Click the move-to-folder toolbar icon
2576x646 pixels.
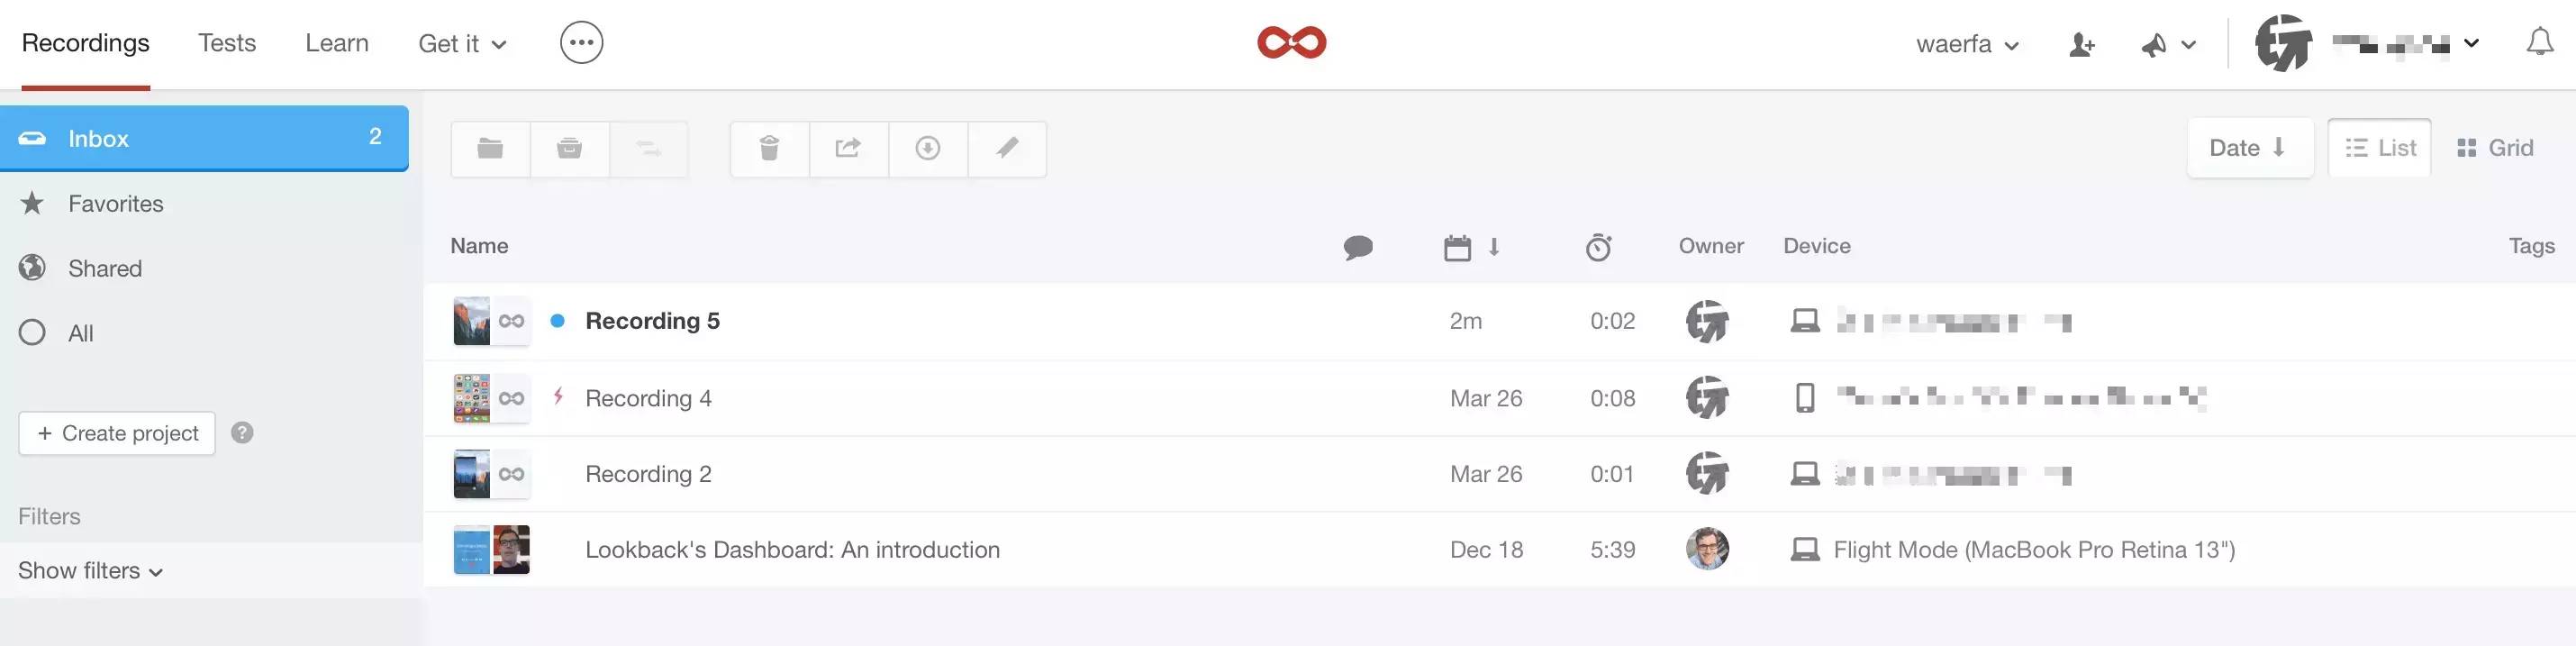490,149
